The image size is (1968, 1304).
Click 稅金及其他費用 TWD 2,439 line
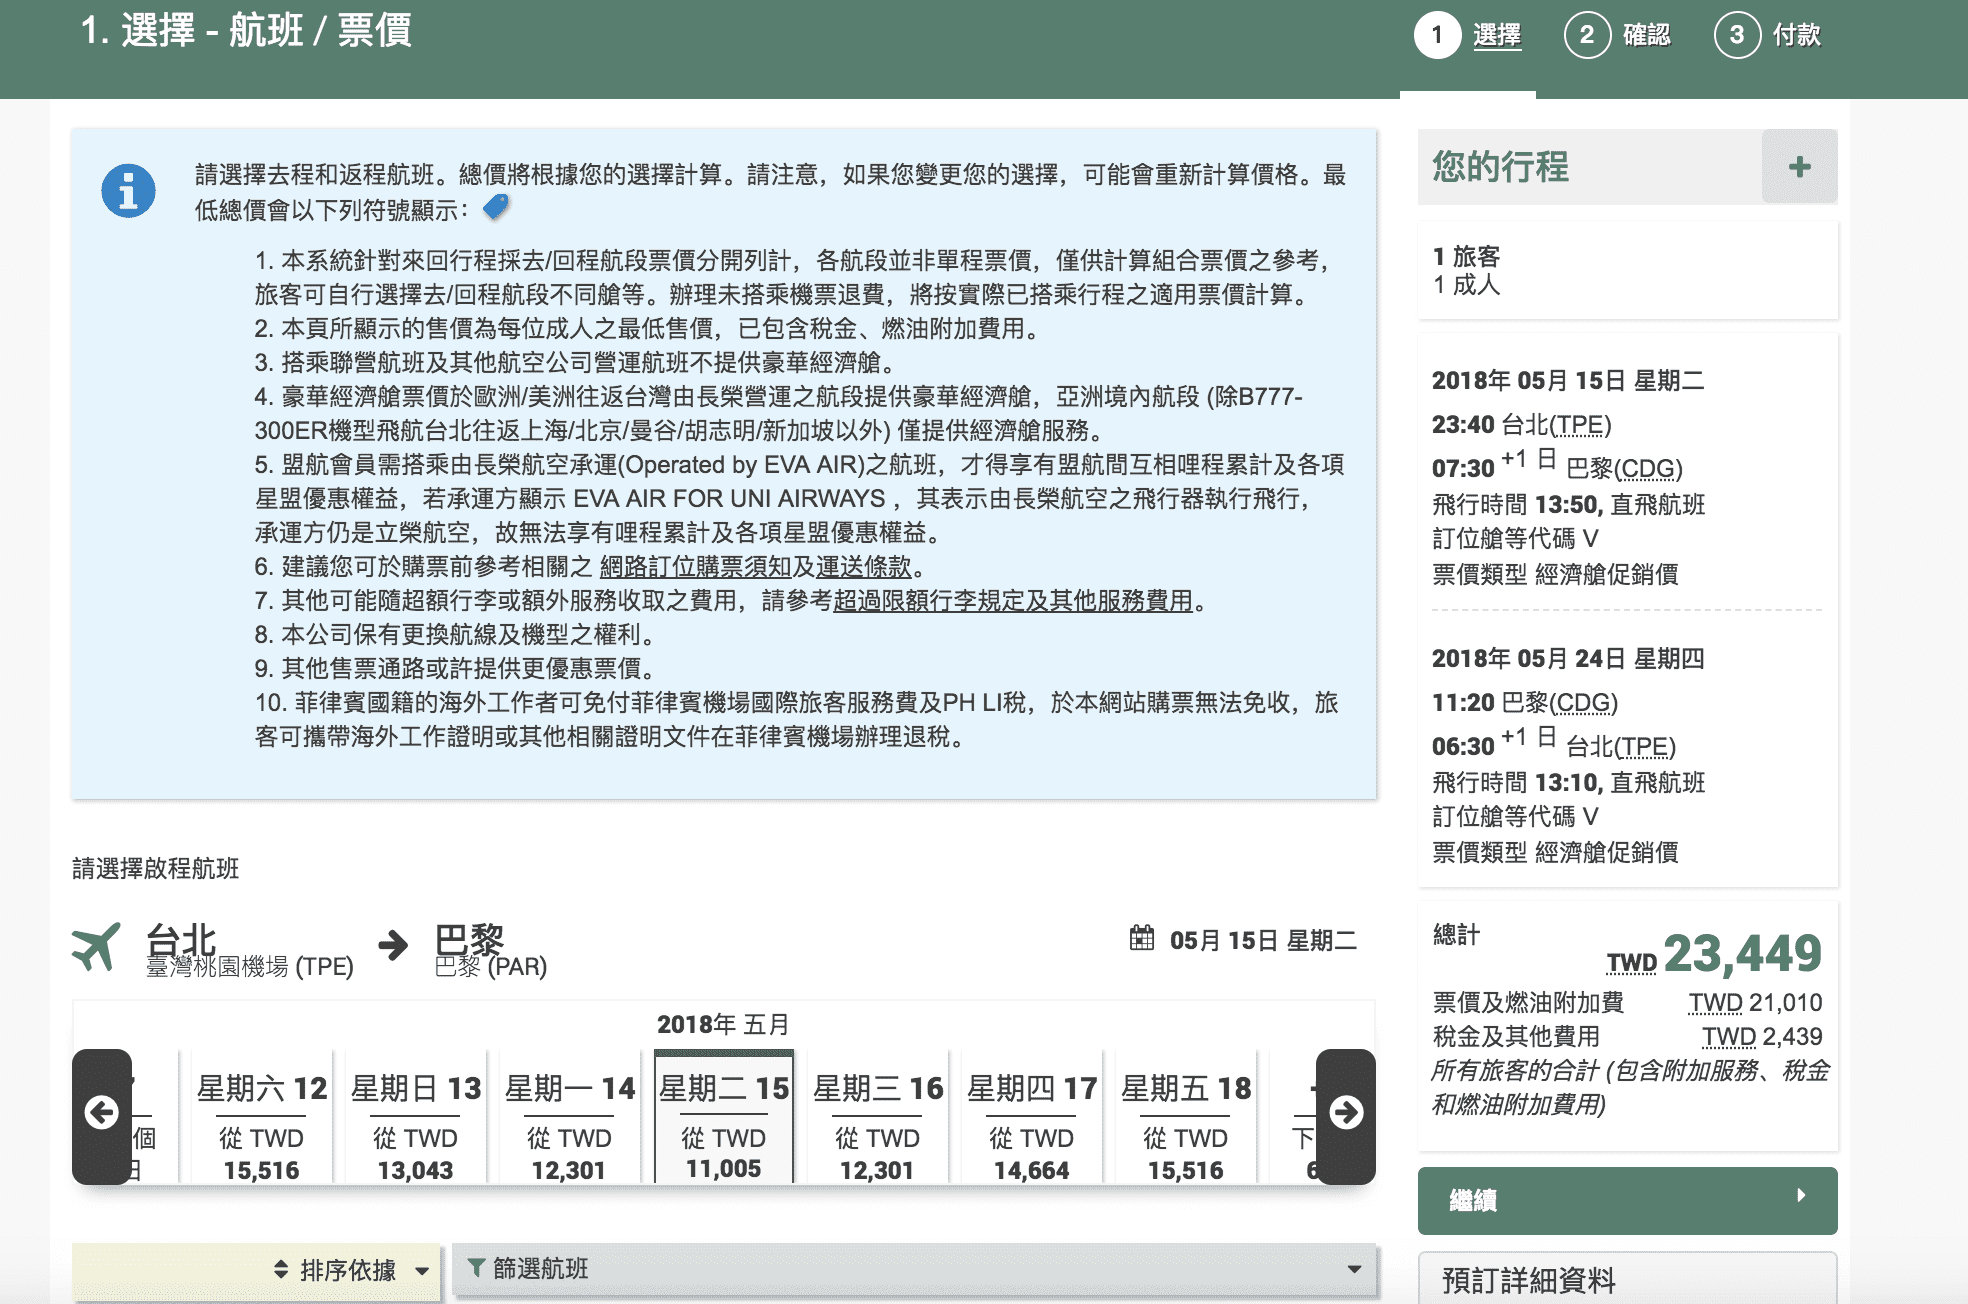tap(1627, 1037)
